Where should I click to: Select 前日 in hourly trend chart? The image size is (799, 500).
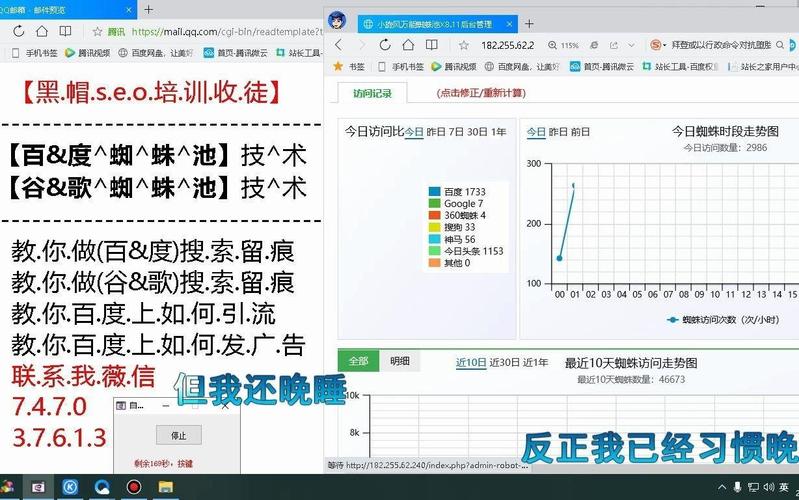point(580,132)
